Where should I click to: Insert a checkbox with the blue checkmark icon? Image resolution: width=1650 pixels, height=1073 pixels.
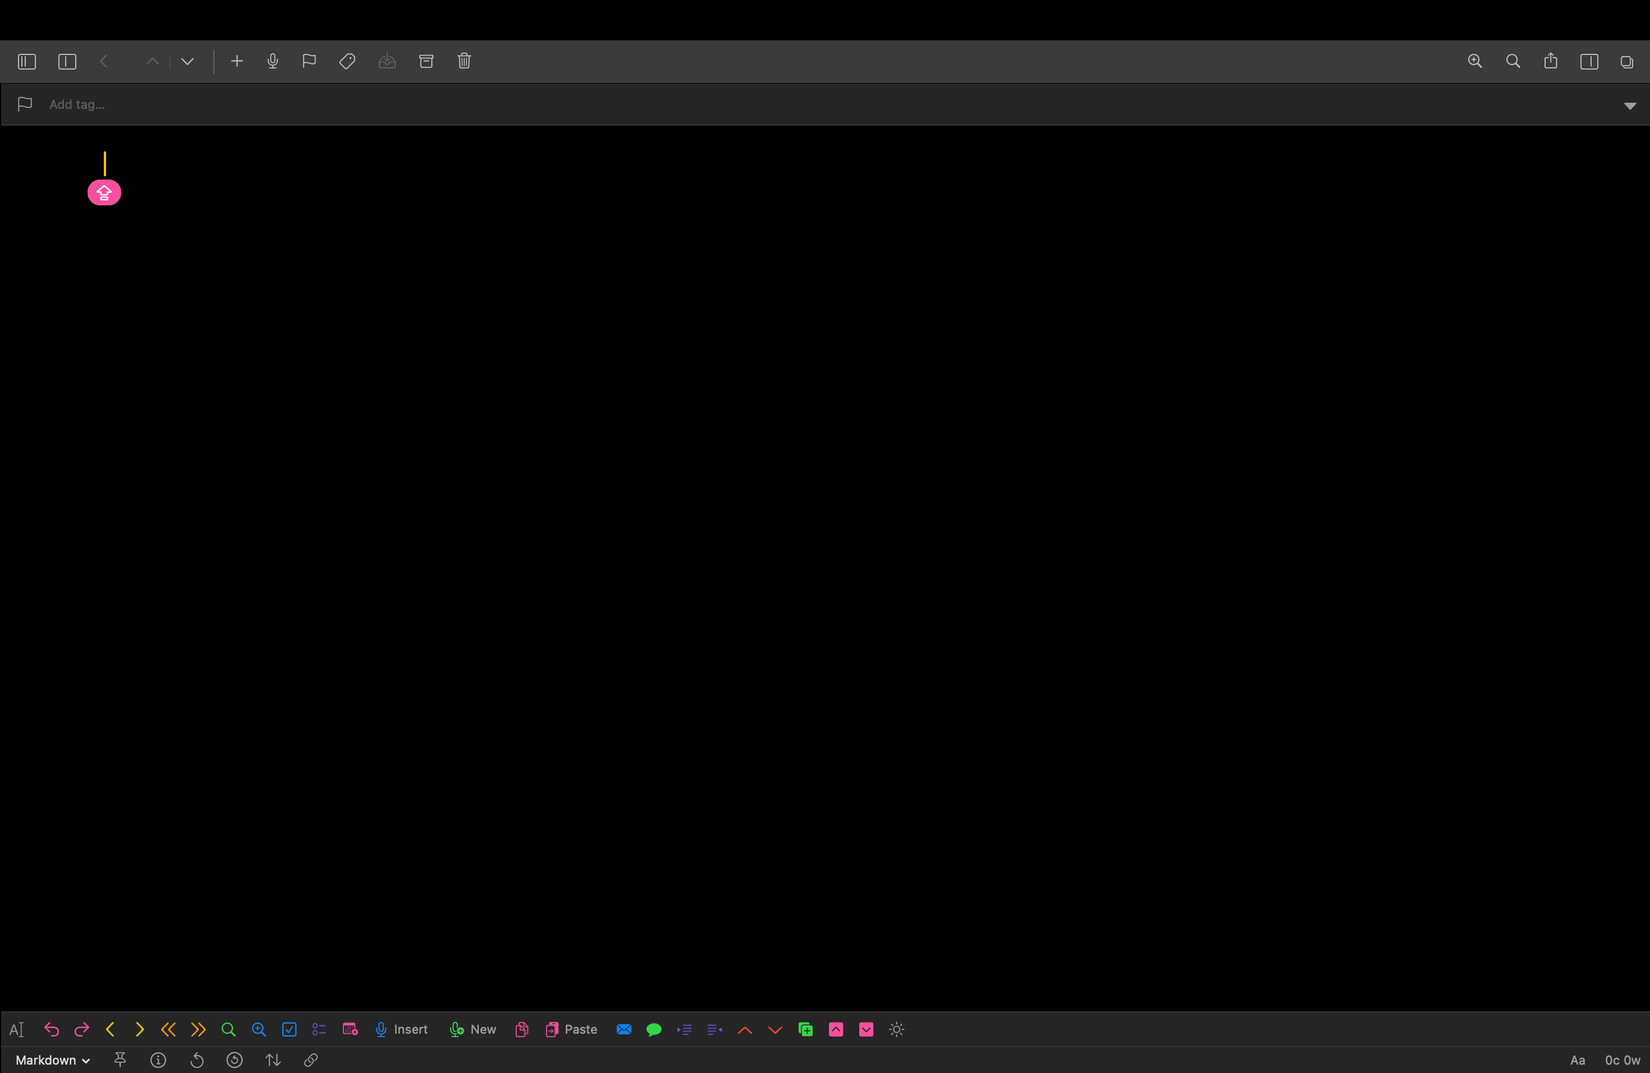[x=289, y=1029]
